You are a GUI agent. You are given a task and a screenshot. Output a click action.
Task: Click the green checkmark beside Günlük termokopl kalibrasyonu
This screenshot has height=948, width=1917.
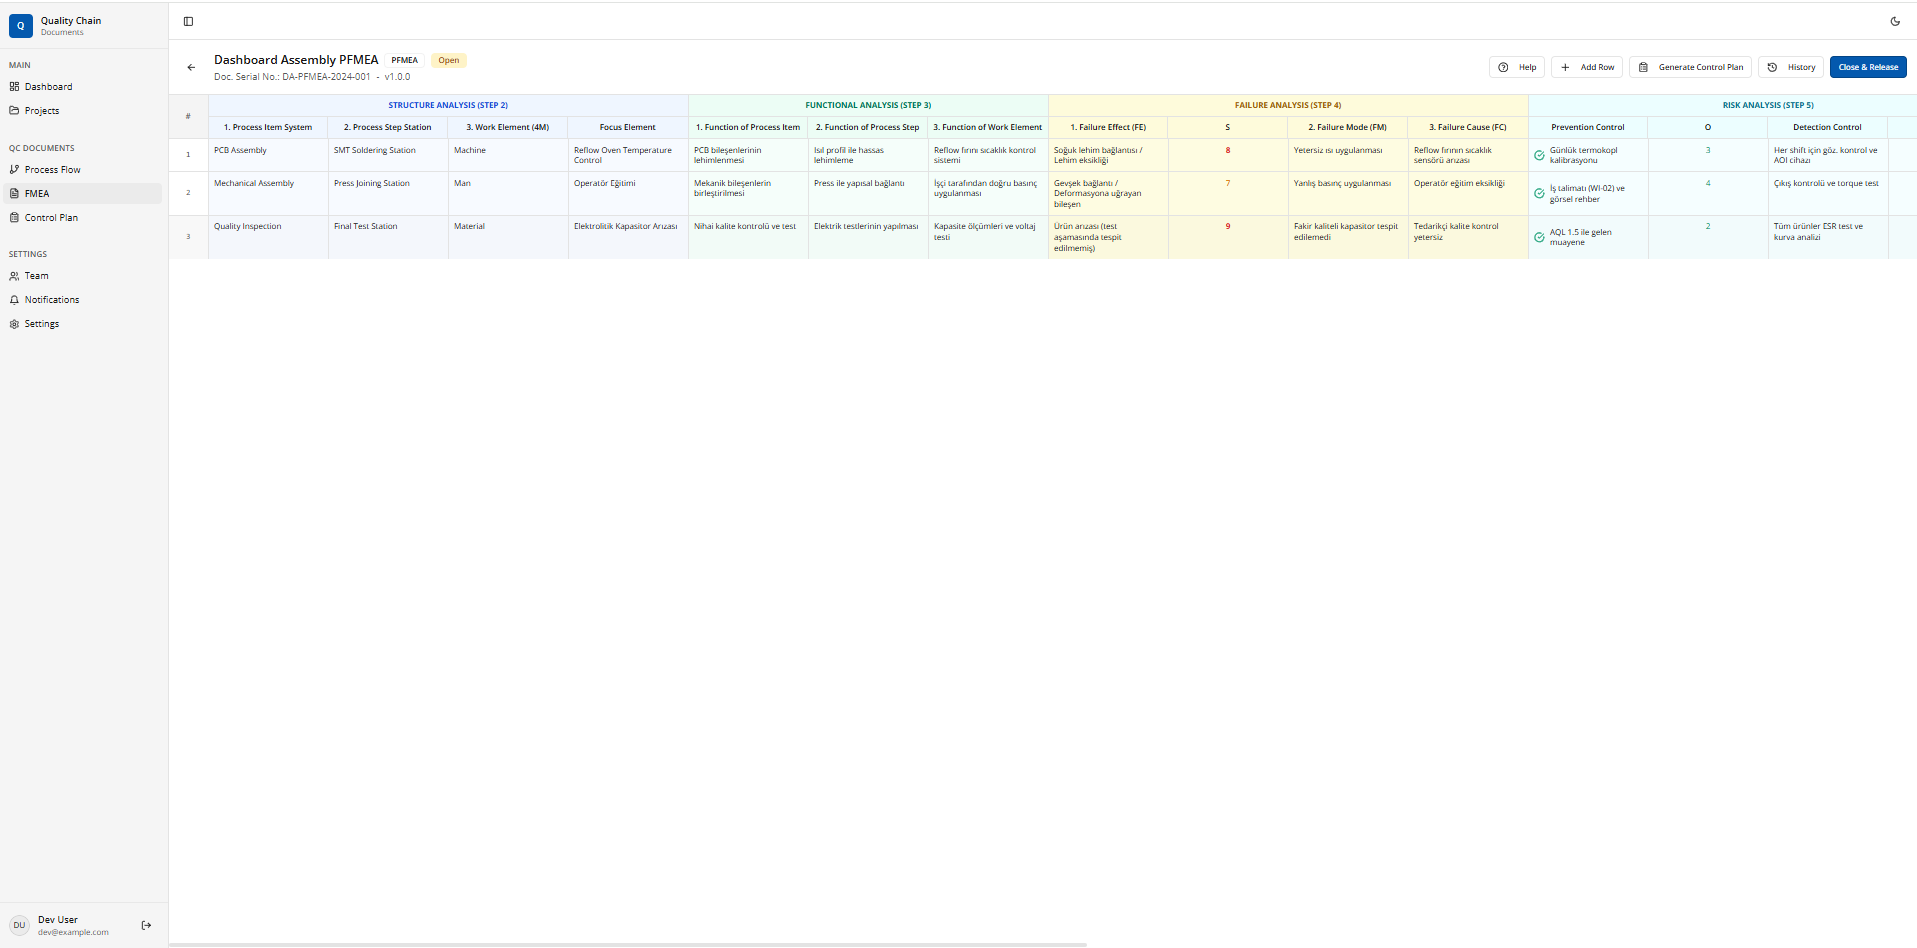coord(1538,155)
